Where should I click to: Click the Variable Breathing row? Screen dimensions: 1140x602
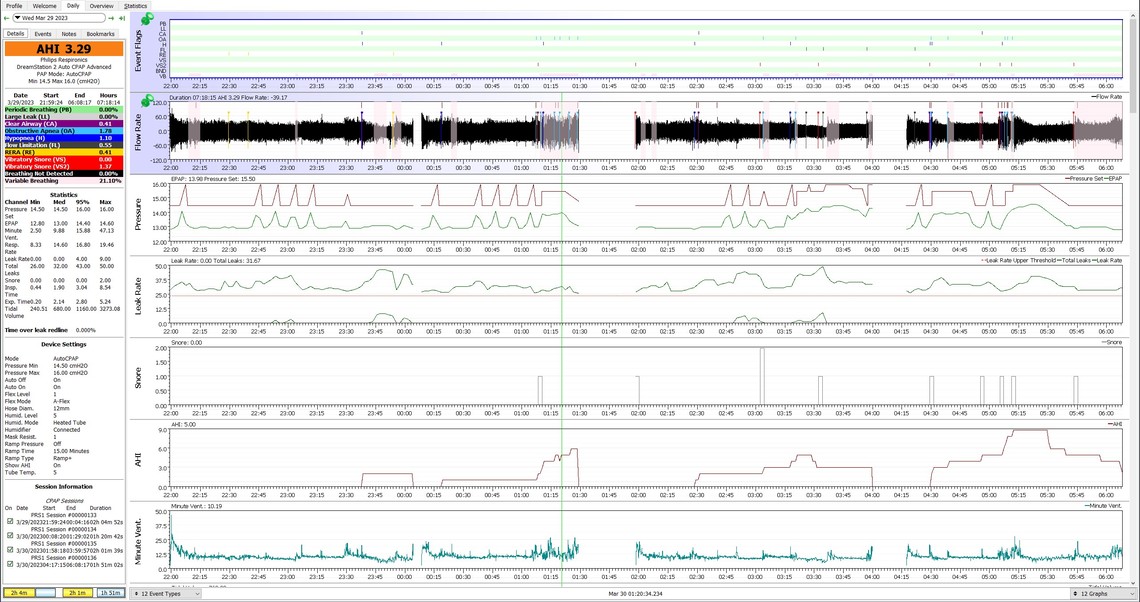[64, 180]
